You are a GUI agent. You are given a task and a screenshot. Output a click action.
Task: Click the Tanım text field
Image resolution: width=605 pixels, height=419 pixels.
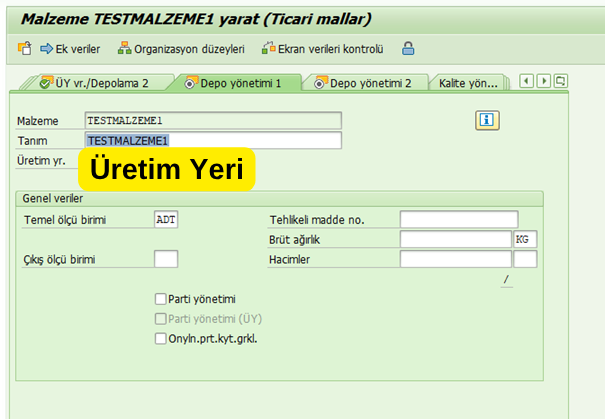(x=213, y=141)
